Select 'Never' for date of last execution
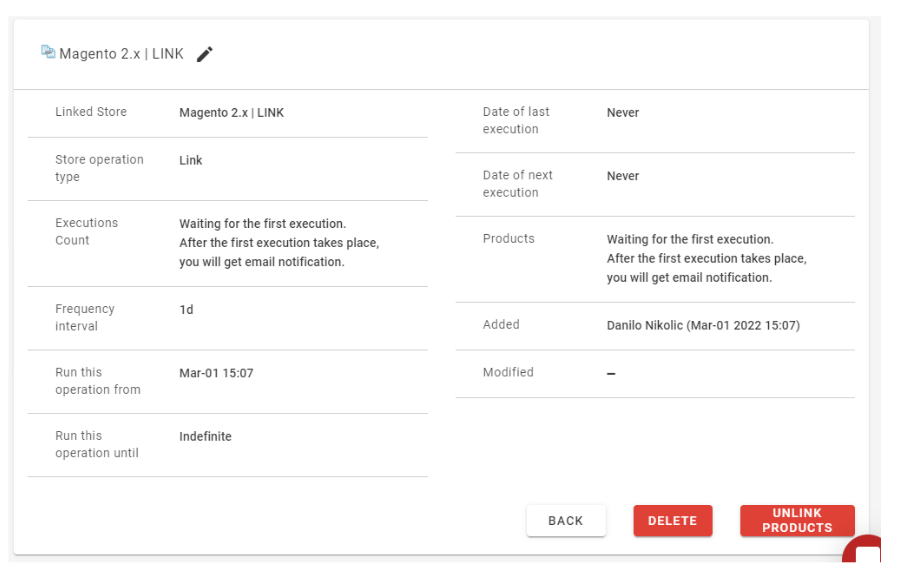The image size is (898, 581). coord(623,113)
